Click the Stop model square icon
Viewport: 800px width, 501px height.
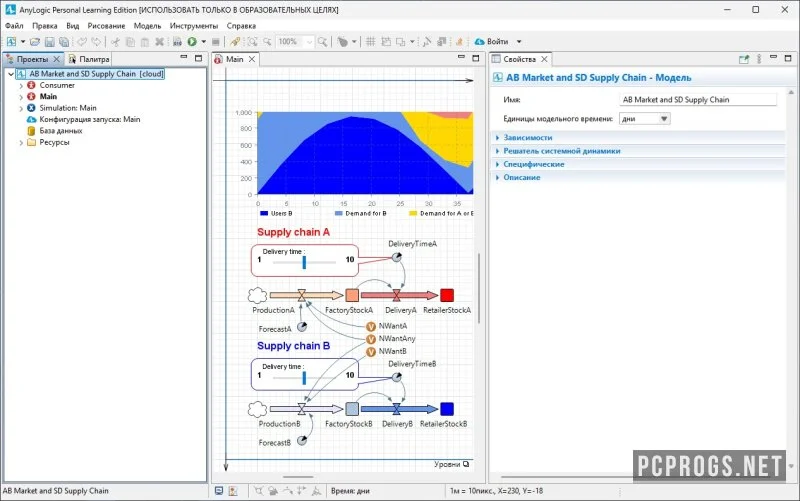(216, 41)
